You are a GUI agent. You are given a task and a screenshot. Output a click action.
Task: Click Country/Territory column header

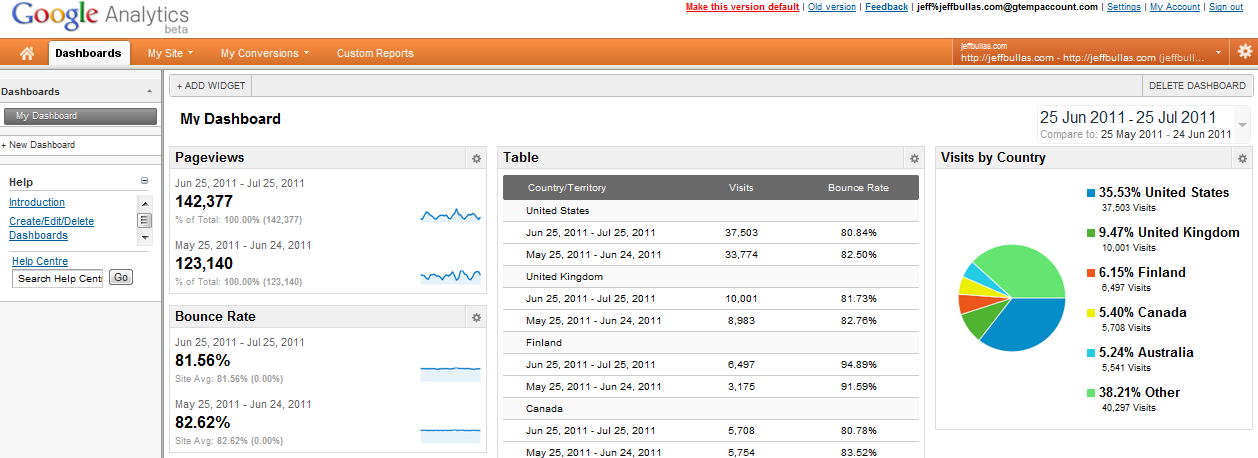tap(567, 188)
